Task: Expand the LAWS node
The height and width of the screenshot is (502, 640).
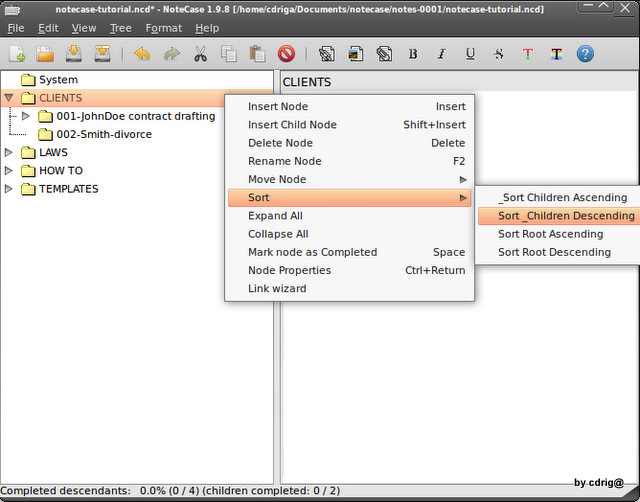Action: [x=9, y=152]
